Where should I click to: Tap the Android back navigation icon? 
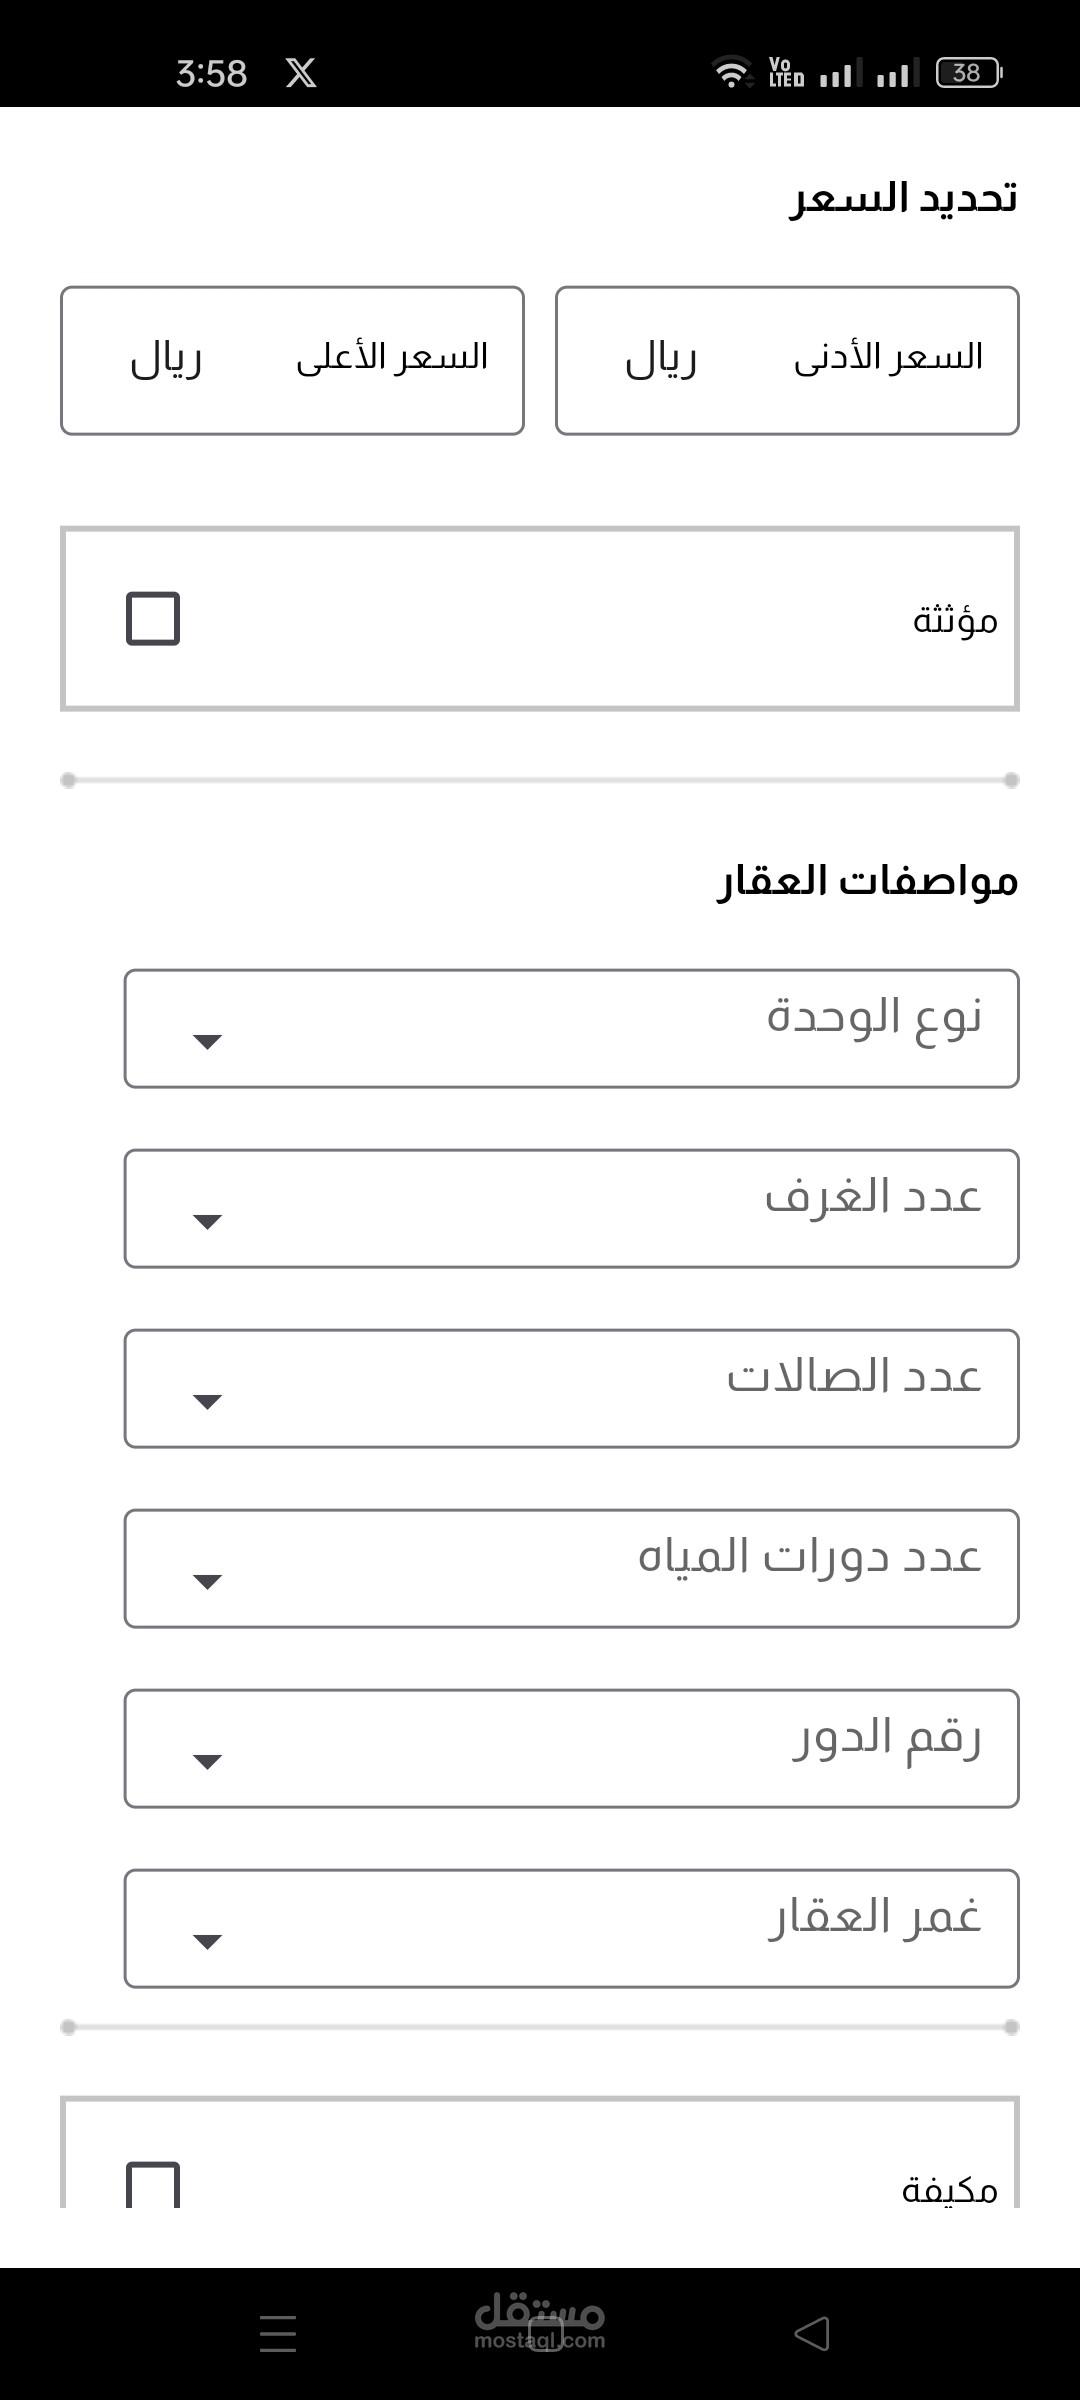coord(812,2334)
